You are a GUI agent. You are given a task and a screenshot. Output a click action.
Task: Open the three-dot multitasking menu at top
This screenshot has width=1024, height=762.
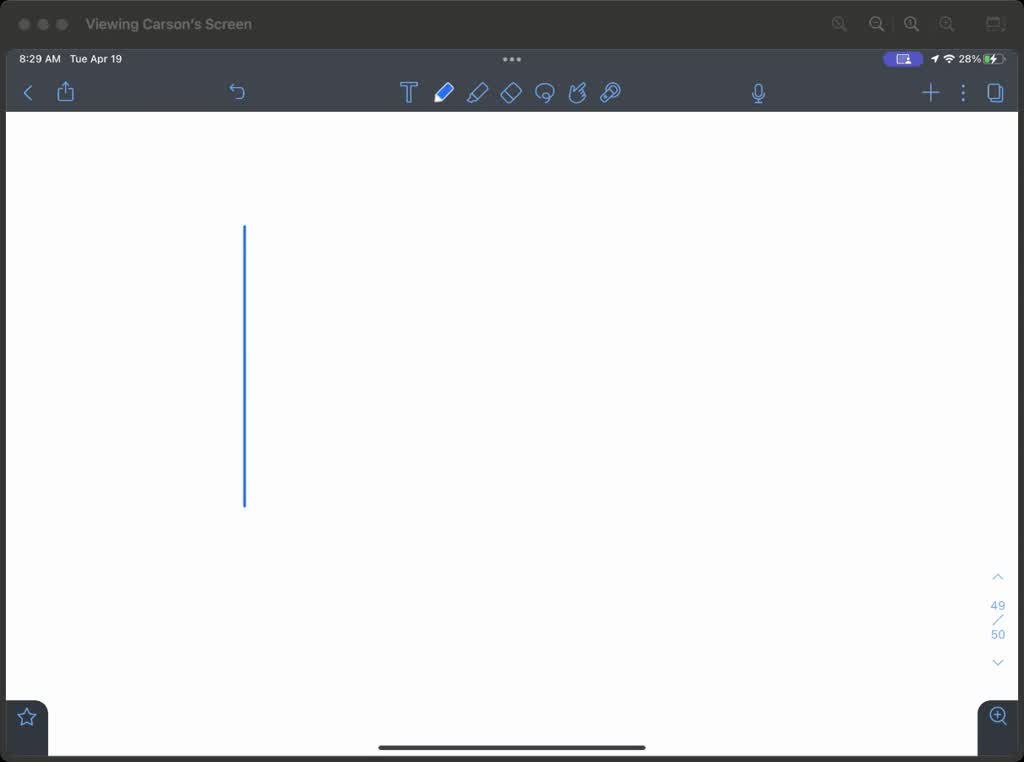[x=512, y=59]
